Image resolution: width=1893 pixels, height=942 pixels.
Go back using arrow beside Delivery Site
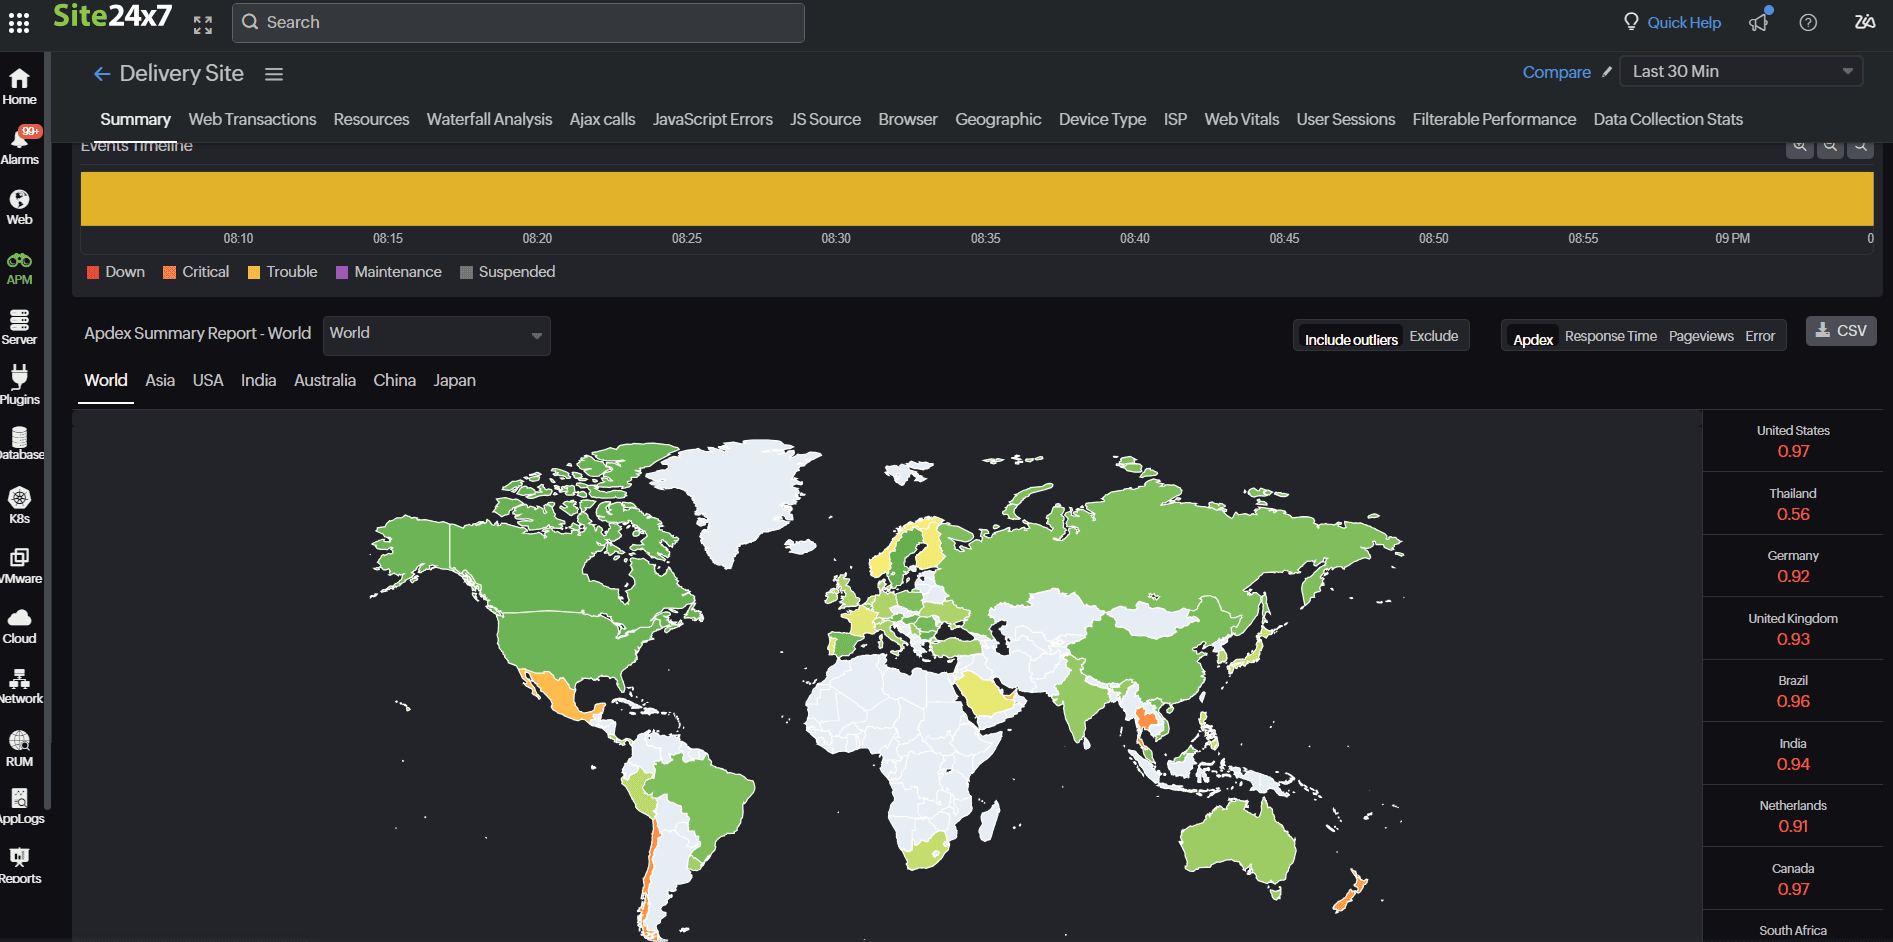[x=101, y=74]
